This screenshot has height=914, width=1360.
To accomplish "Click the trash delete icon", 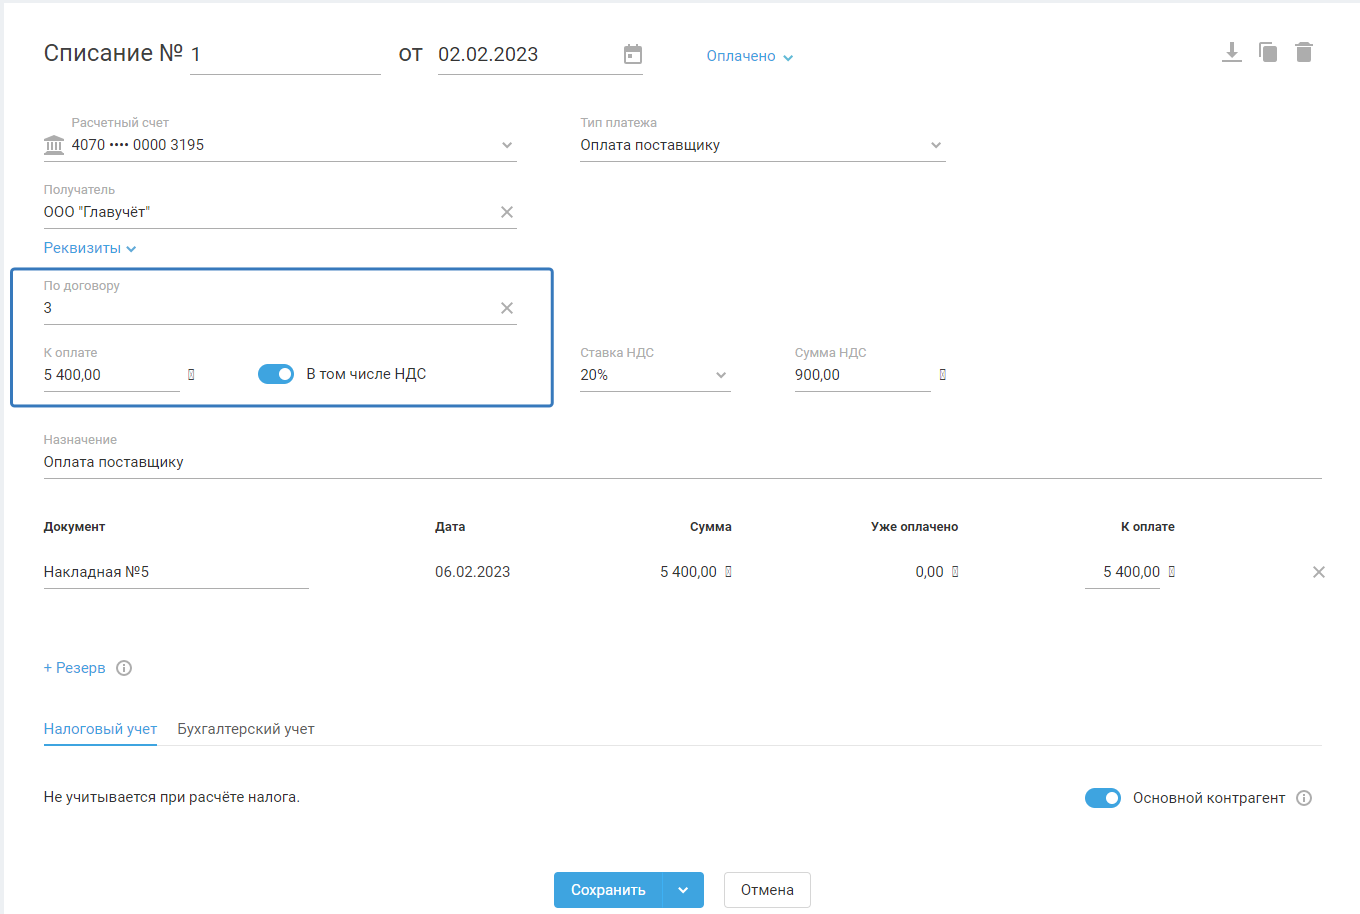I will (1304, 52).
